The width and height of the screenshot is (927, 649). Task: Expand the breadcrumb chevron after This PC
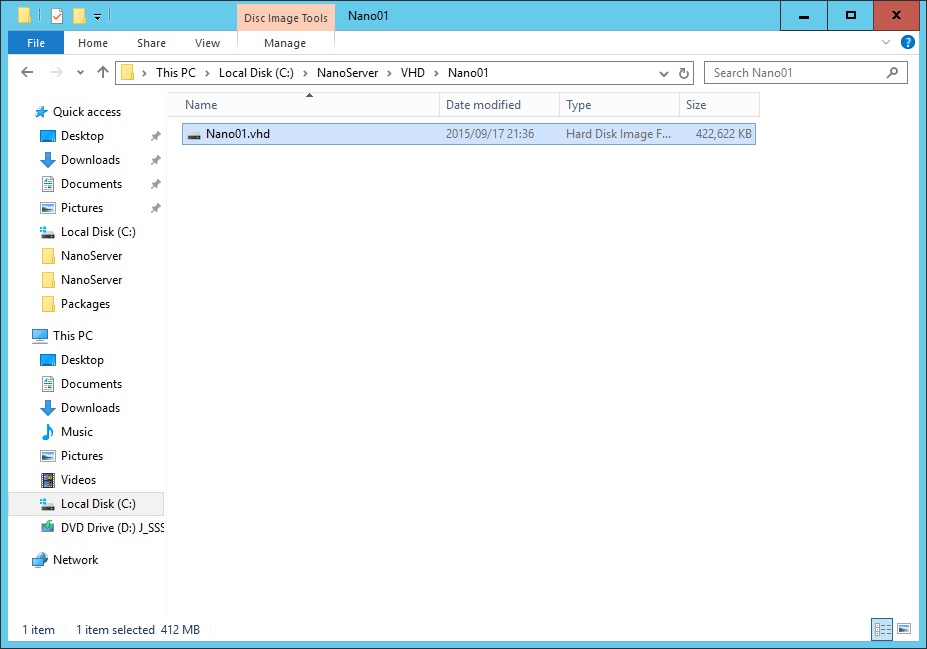click(x=207, y=73)
